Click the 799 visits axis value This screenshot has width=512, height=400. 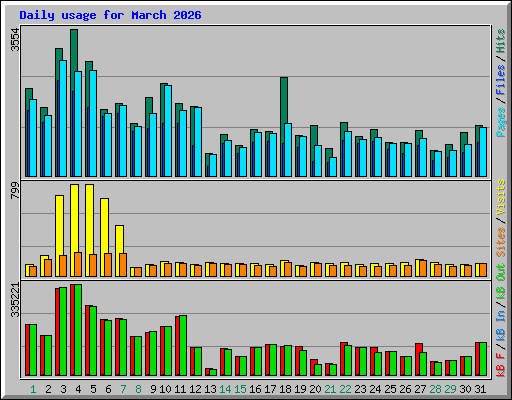click(15, 191)
